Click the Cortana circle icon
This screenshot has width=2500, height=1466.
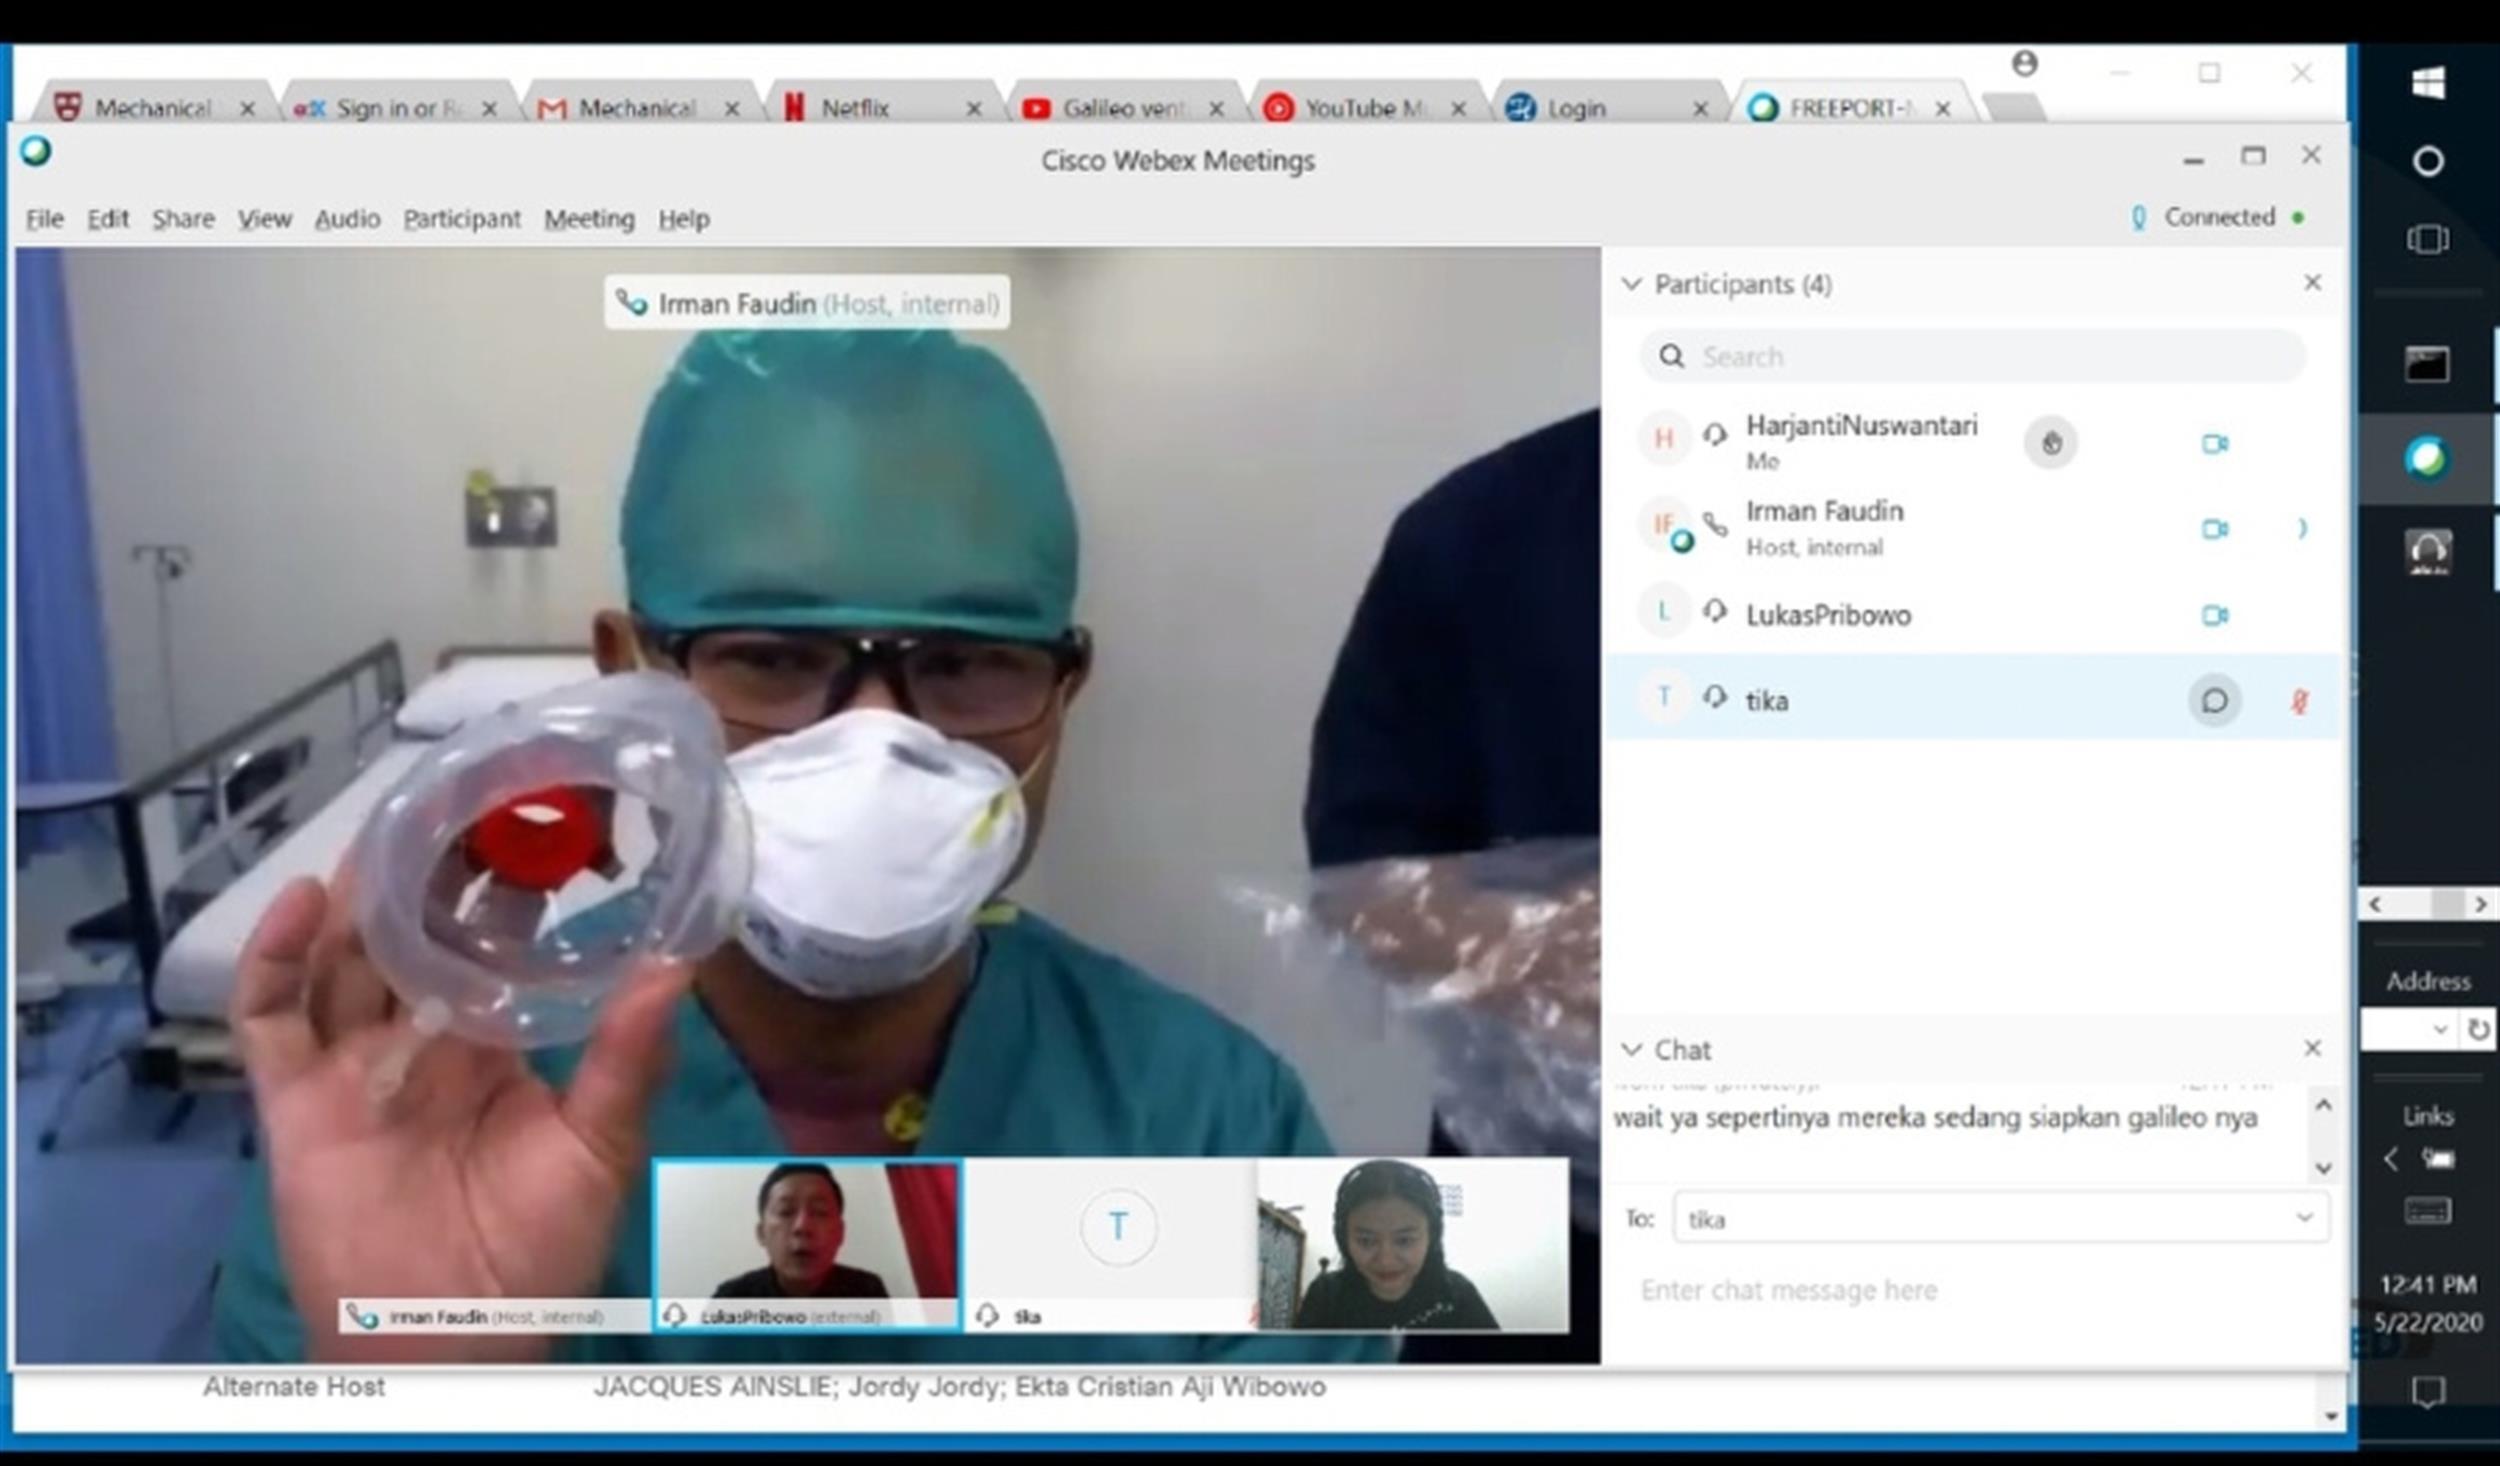tap(2428, 161)
